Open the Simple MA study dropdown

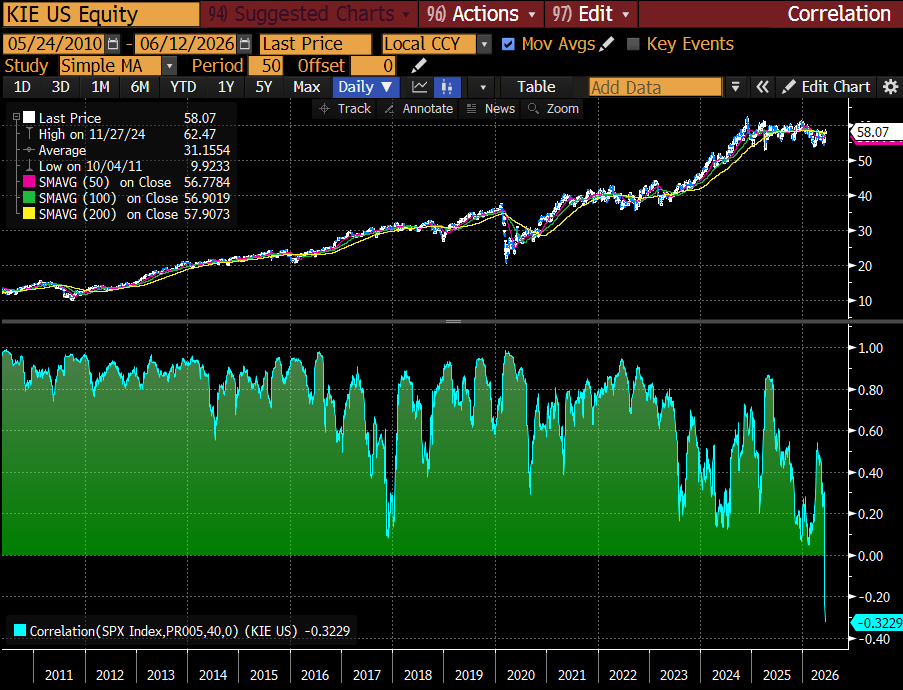tap(169, 66)
